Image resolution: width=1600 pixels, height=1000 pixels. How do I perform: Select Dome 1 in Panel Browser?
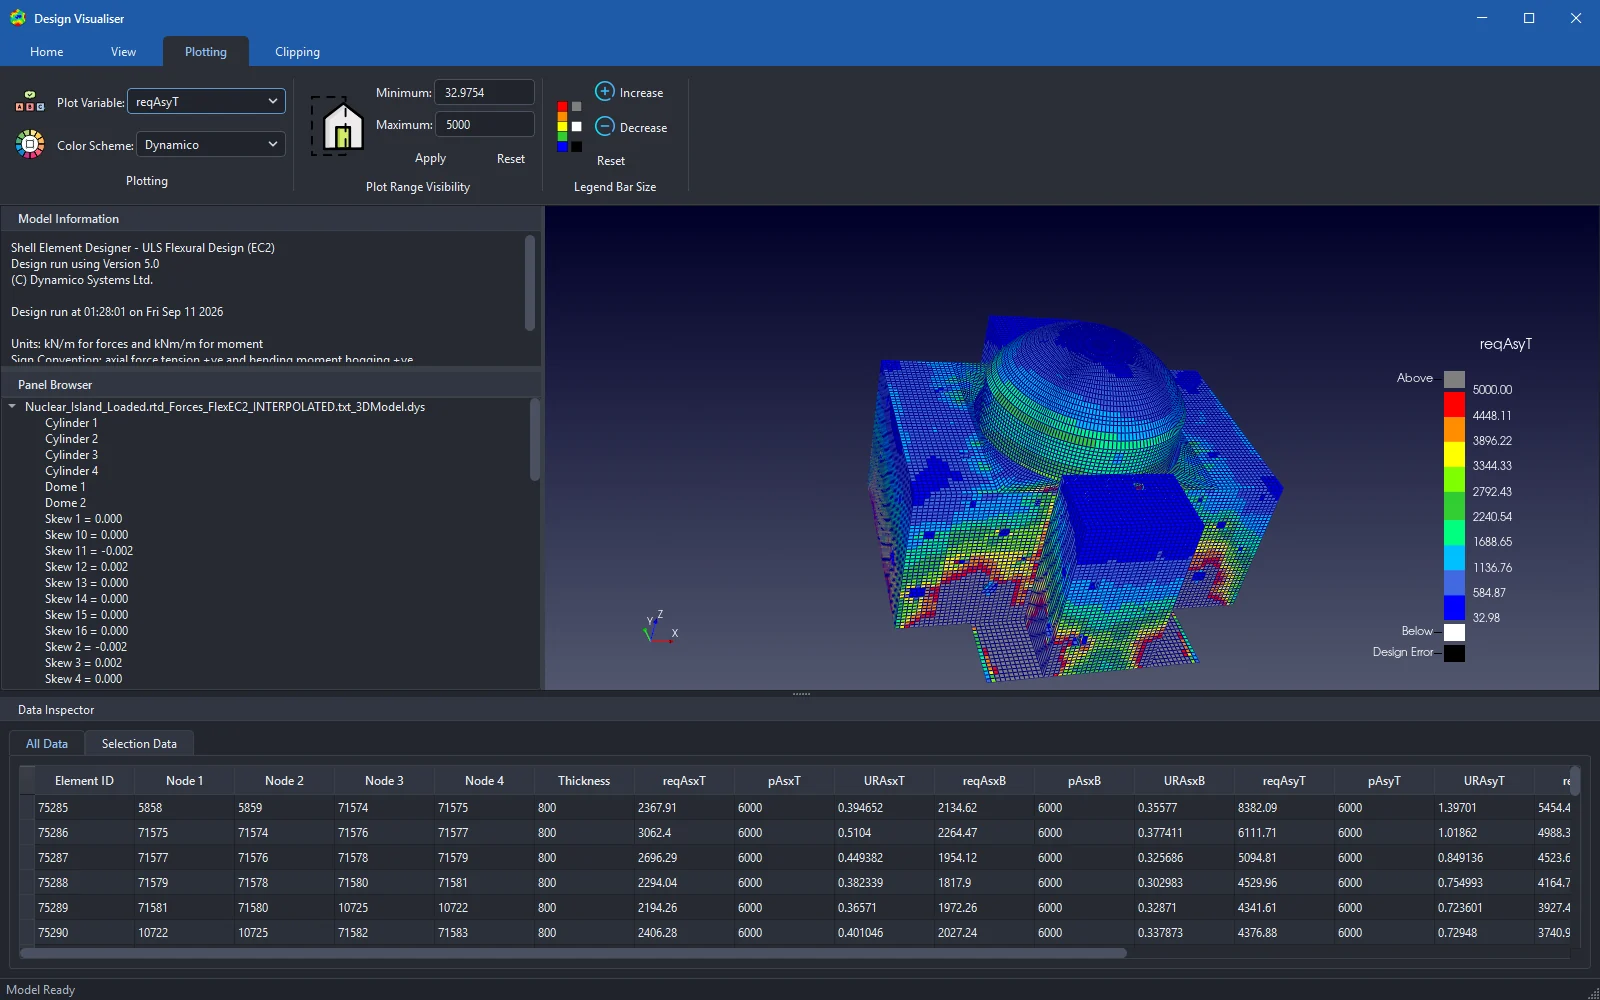[65, 487]
